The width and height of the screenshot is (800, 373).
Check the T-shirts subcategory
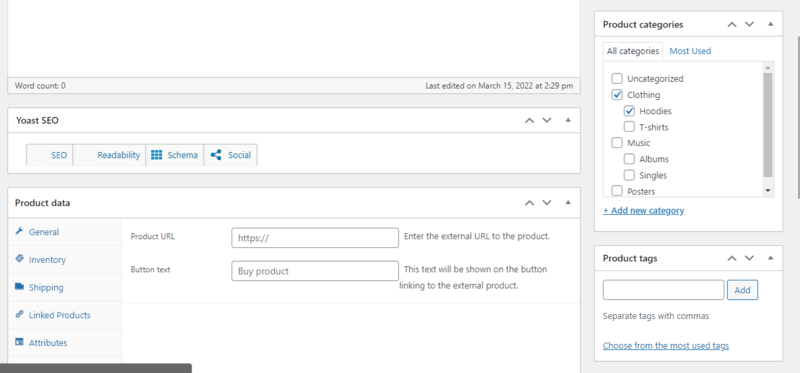click(x=629, y=127)
